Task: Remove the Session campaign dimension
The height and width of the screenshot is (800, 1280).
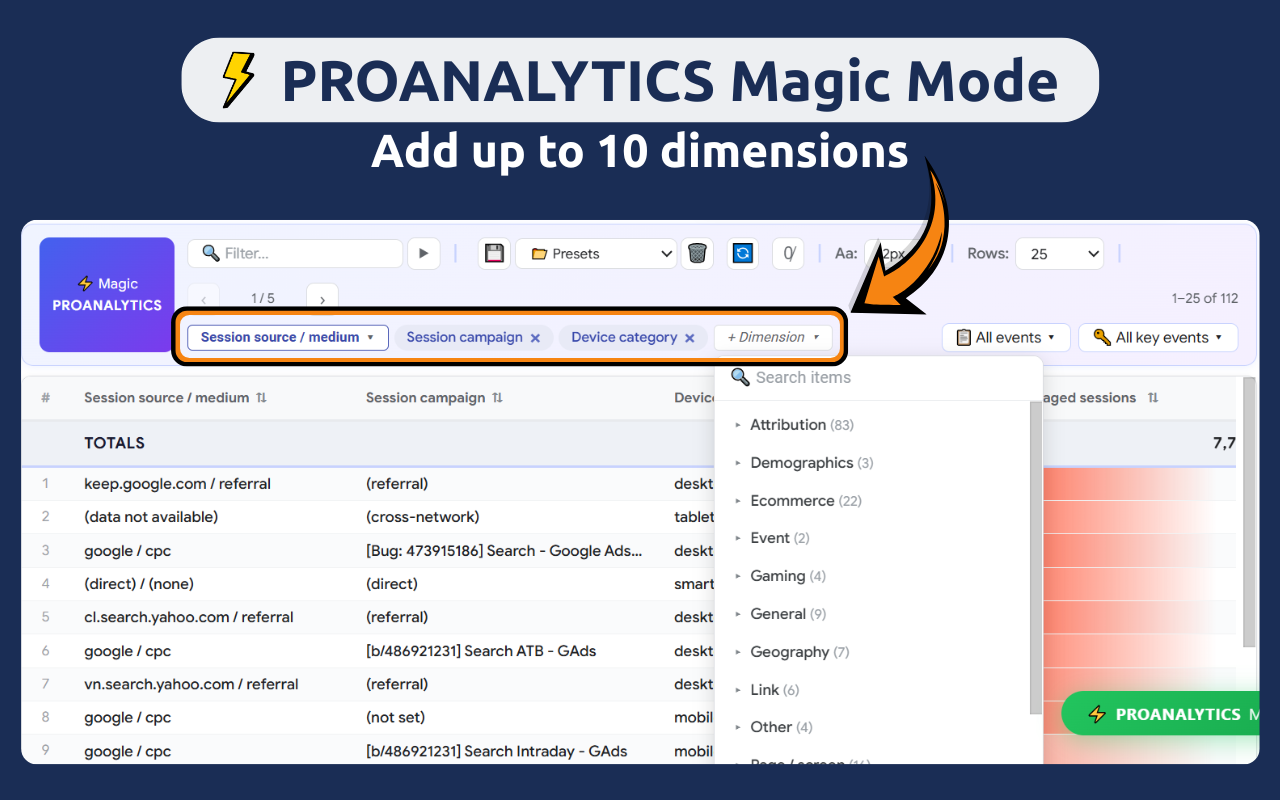Action: click(x=535, y=338)
